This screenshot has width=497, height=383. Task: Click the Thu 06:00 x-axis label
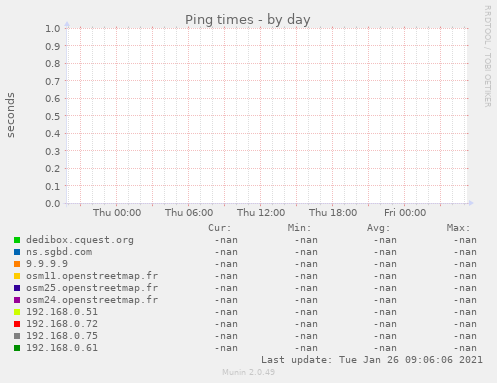point(189,213)
